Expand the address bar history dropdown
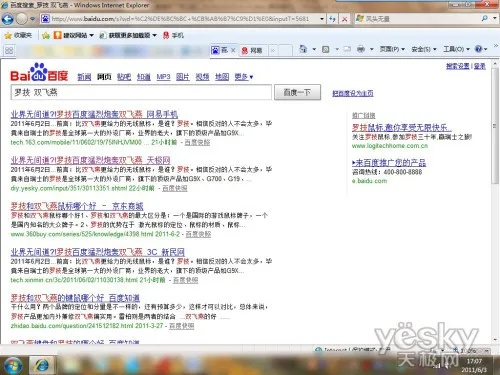Screen dimensions: 500x375 click(x=322, y=19)
